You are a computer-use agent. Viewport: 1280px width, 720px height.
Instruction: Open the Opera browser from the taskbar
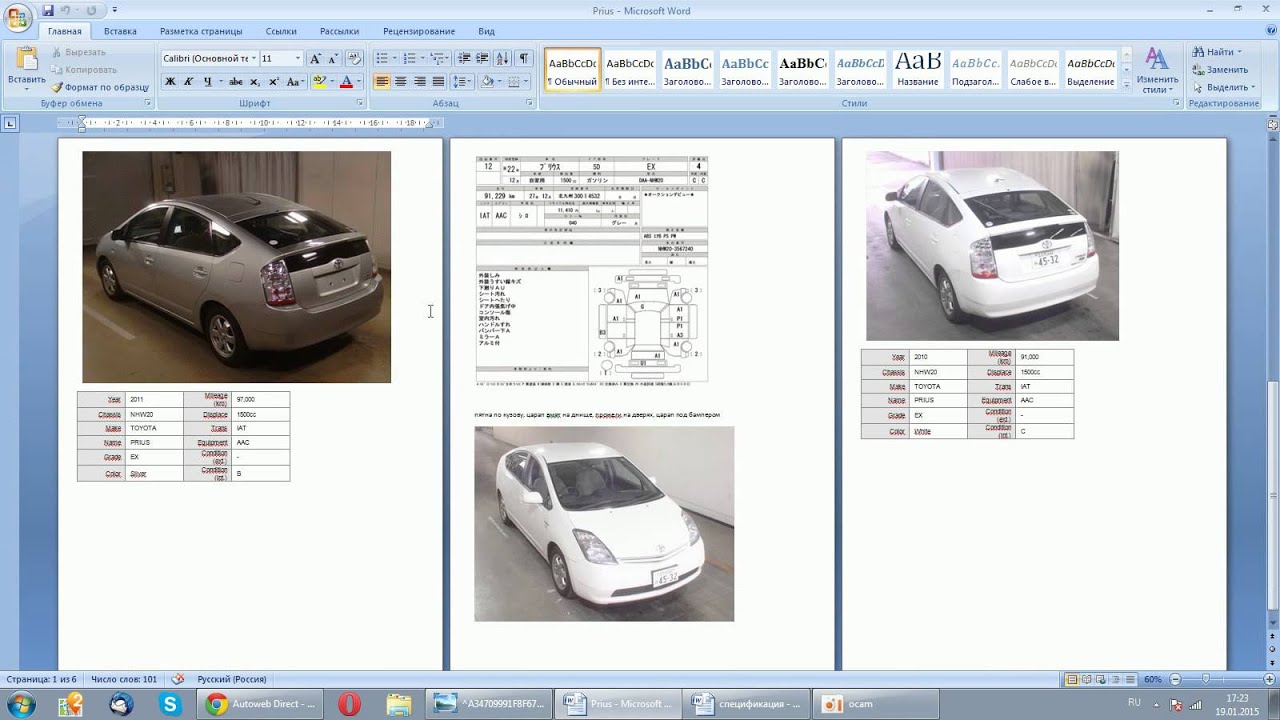pyautogui.click(x=349, y=704)
